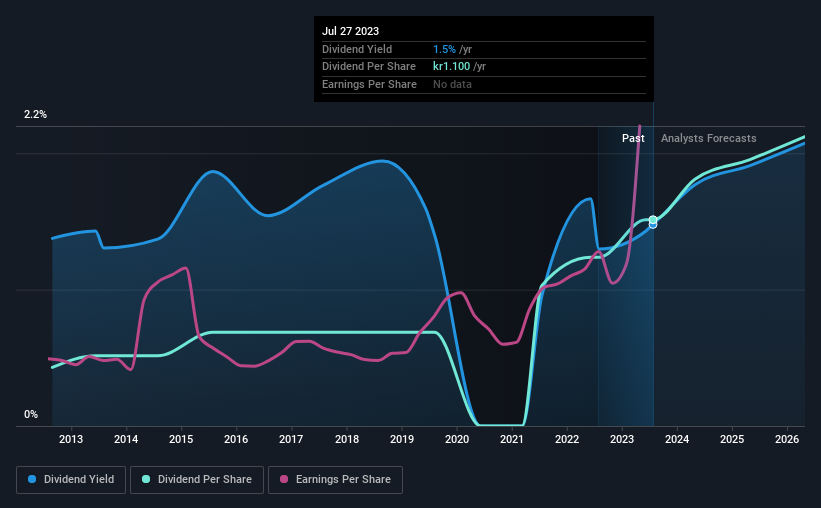The image size is (821, 508).
Task: Click the blue Dividend Yield legend dot
Action: [x=32, y=479]
